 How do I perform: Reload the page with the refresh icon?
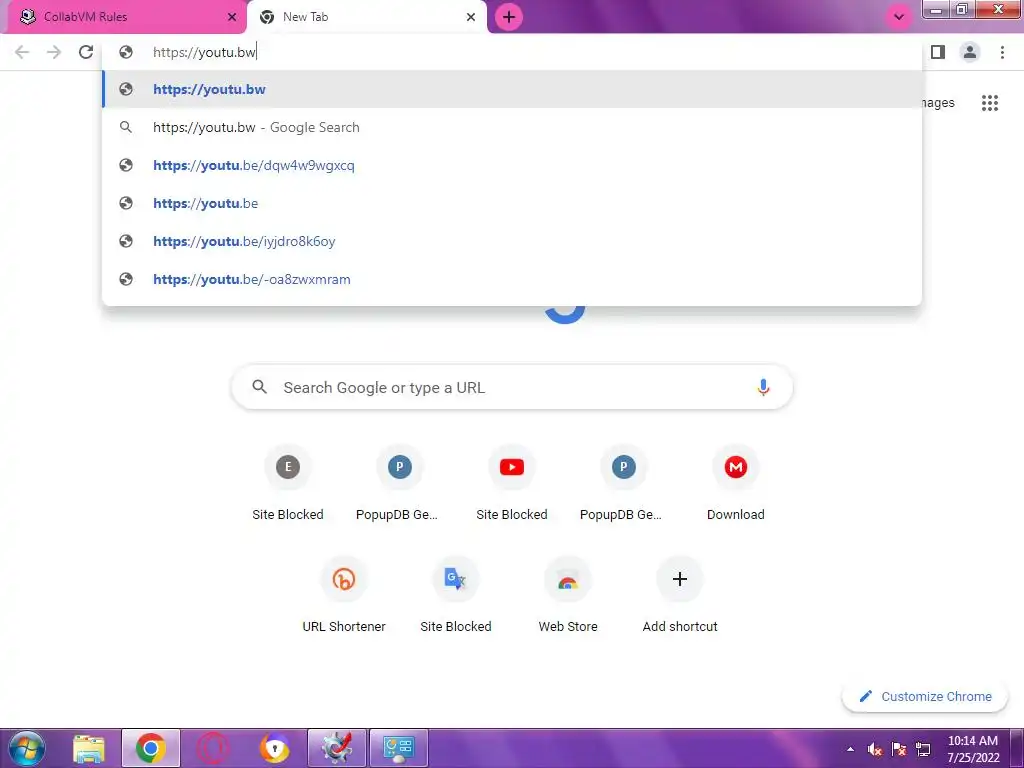[x=86, y=52]
